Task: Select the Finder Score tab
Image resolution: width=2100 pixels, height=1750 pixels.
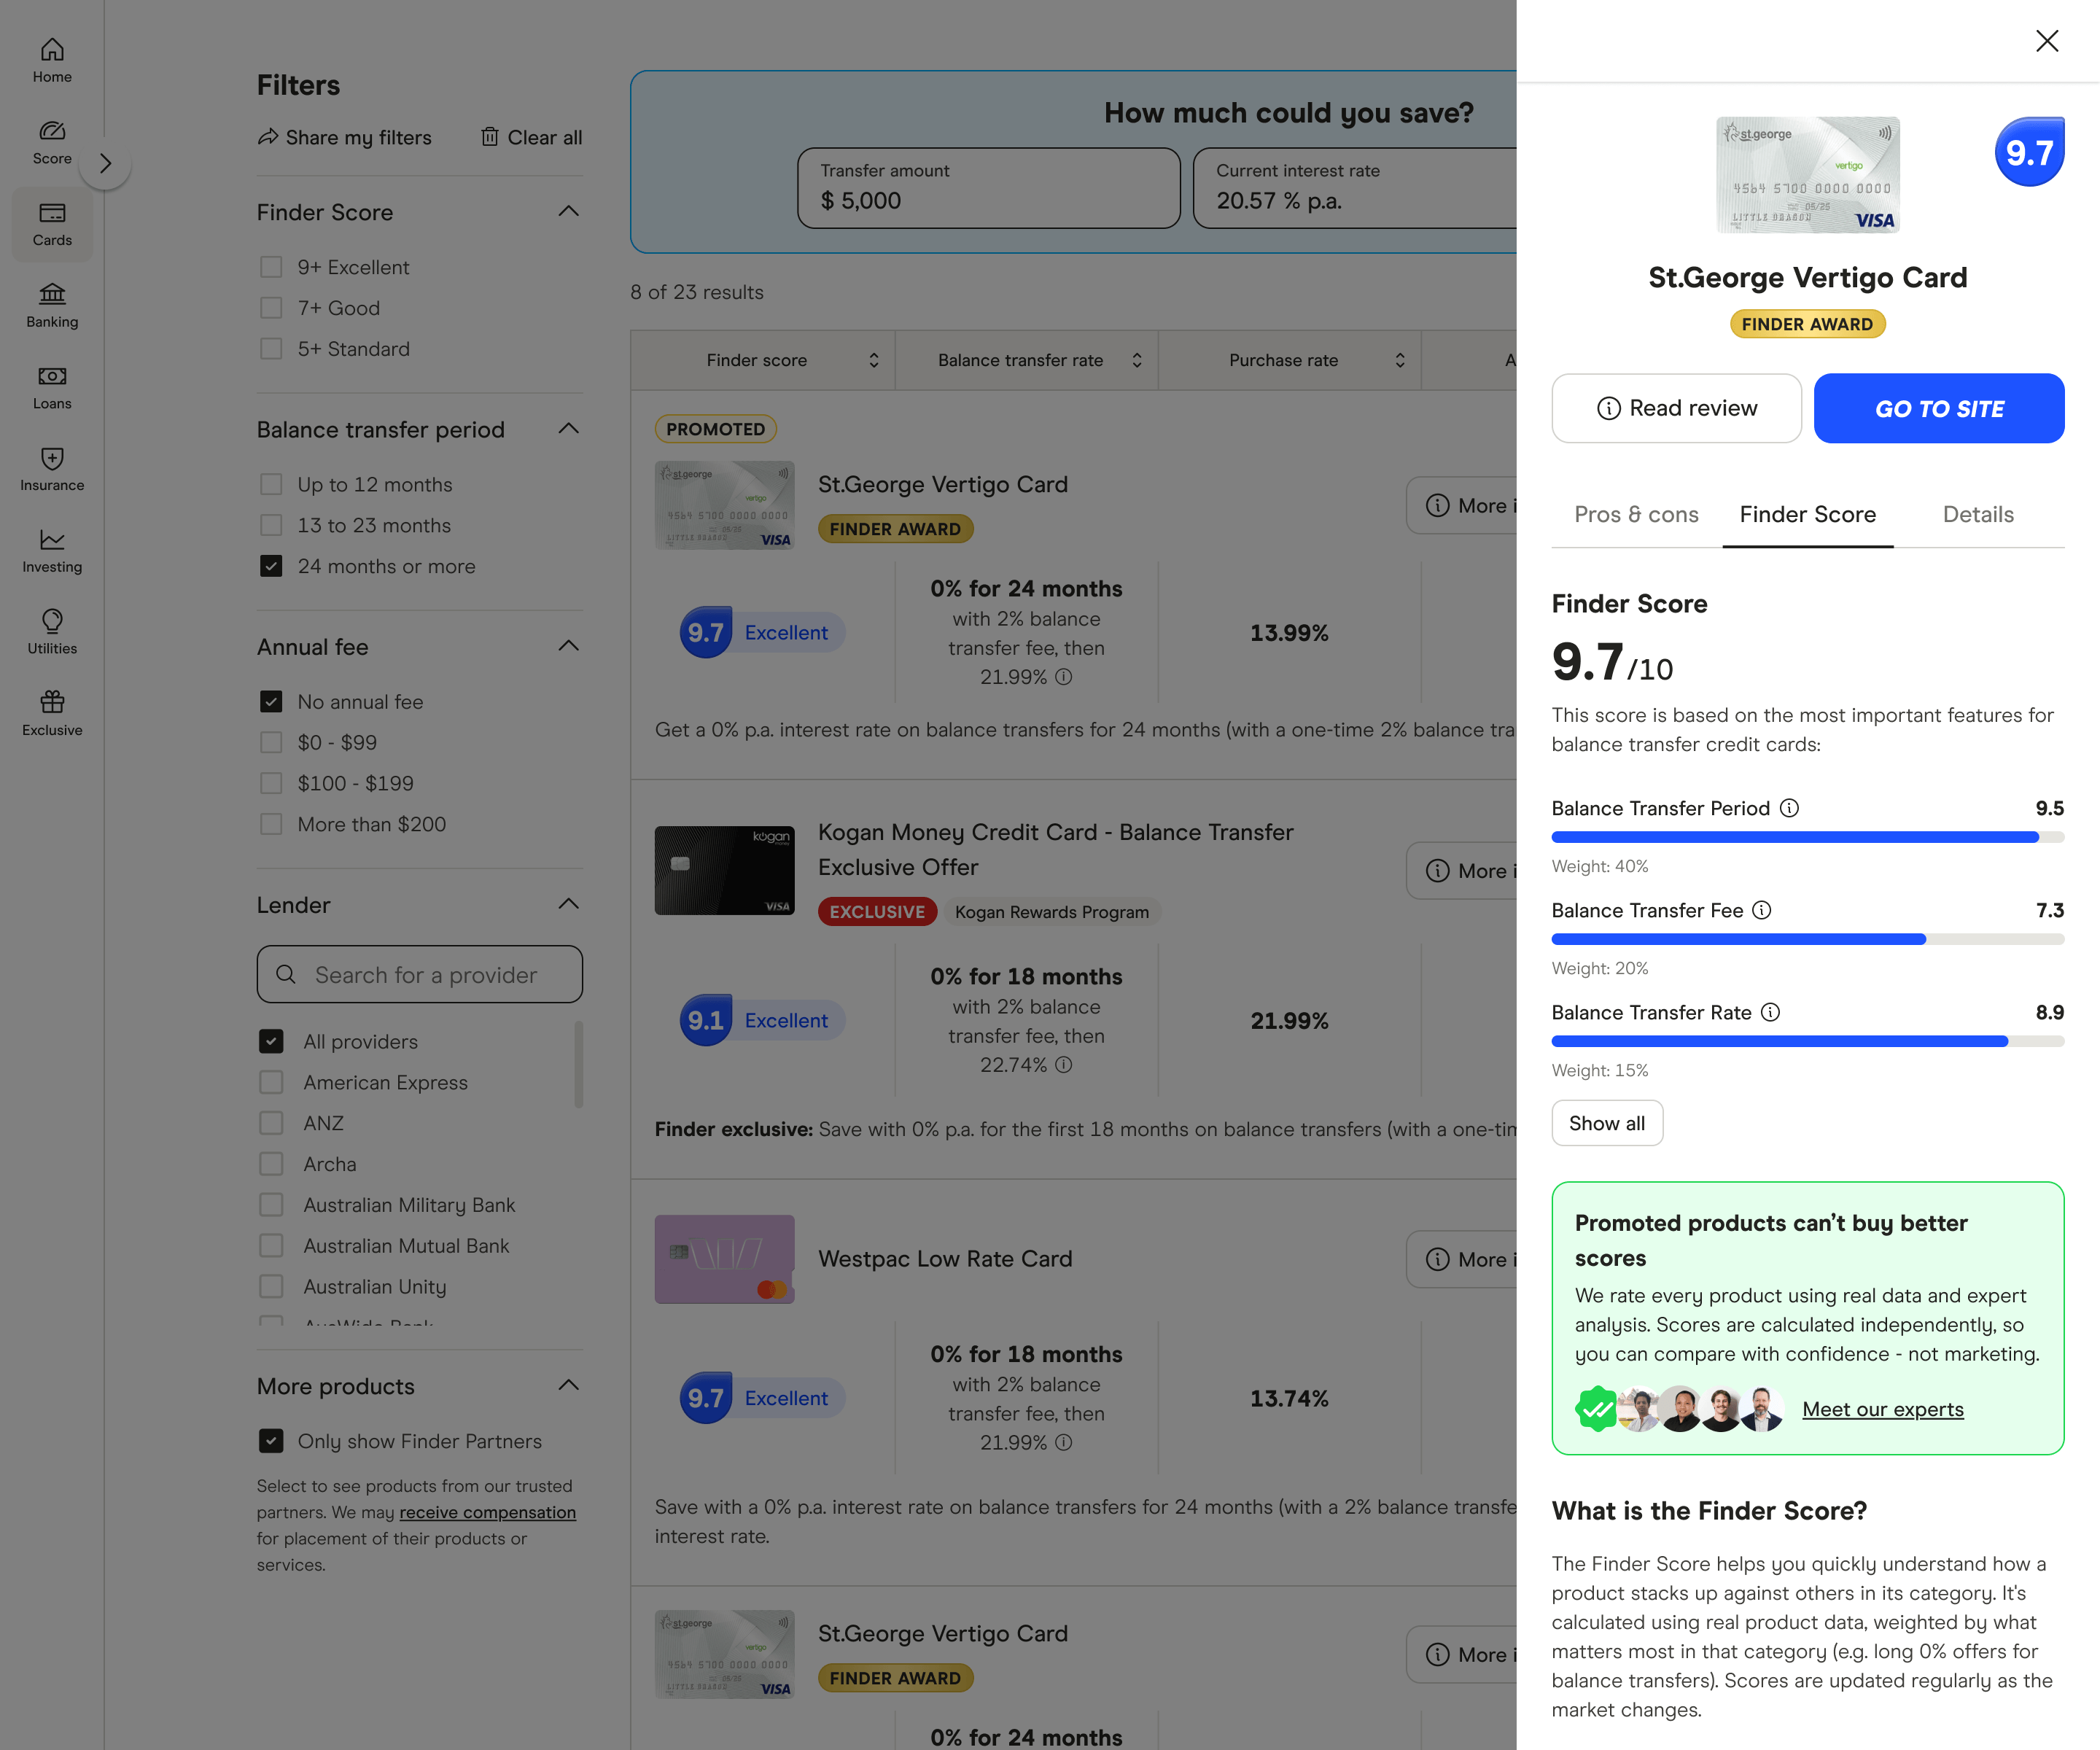Action: tap(1807, 514)
